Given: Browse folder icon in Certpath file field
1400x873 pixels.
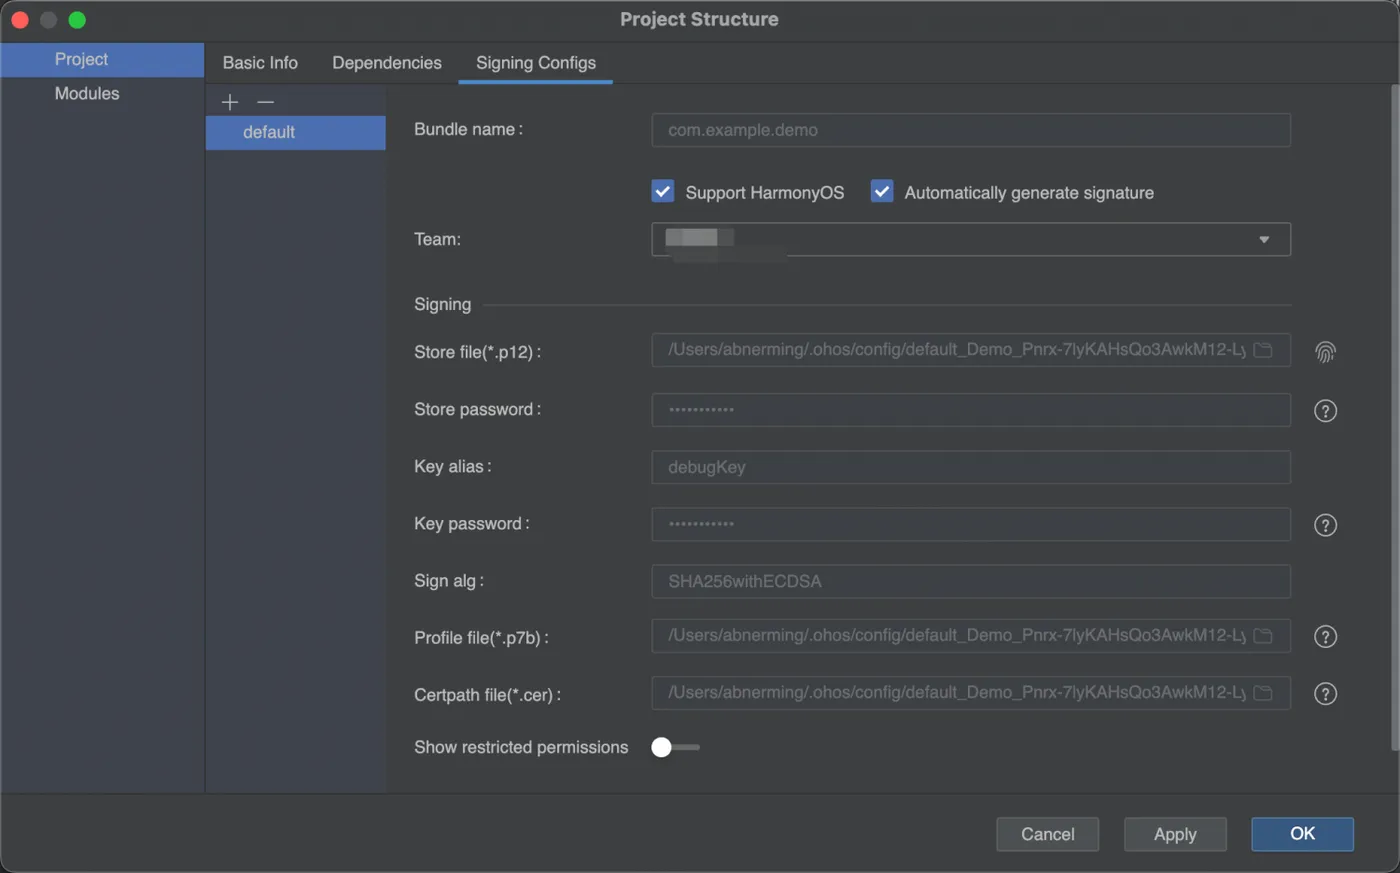Looking at the screenshot, I should (1263, 693).
